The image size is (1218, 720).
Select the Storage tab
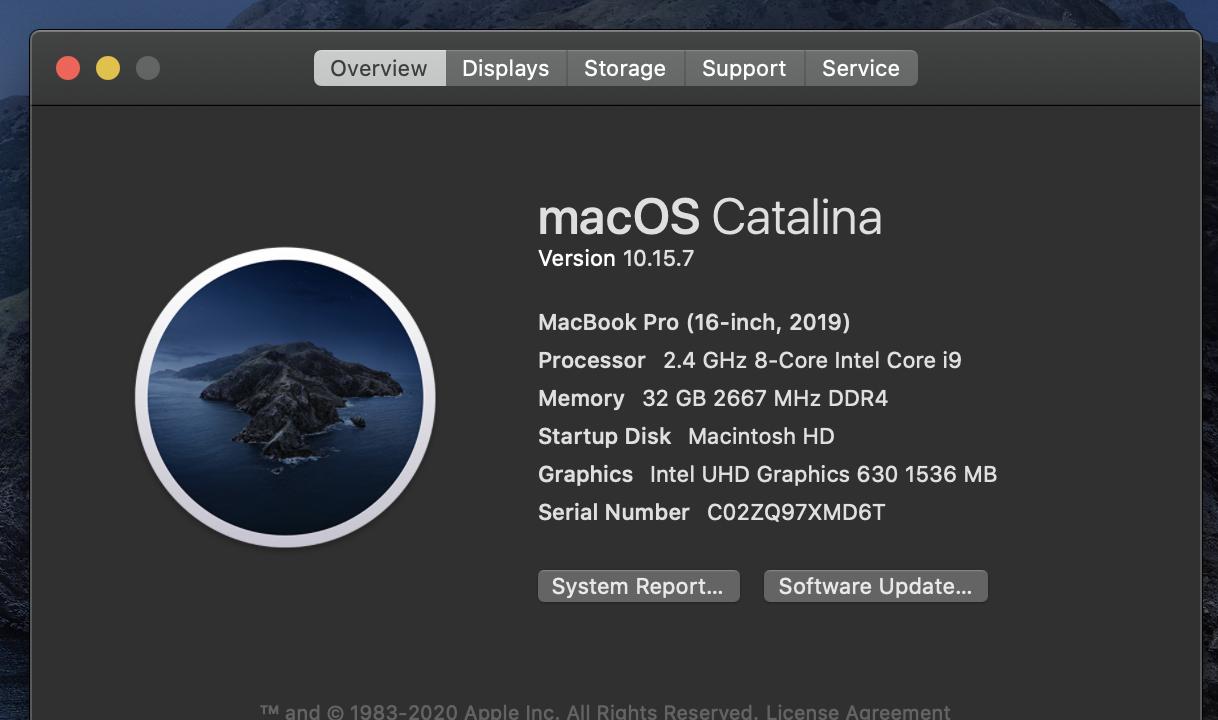[x=624, y=68]
